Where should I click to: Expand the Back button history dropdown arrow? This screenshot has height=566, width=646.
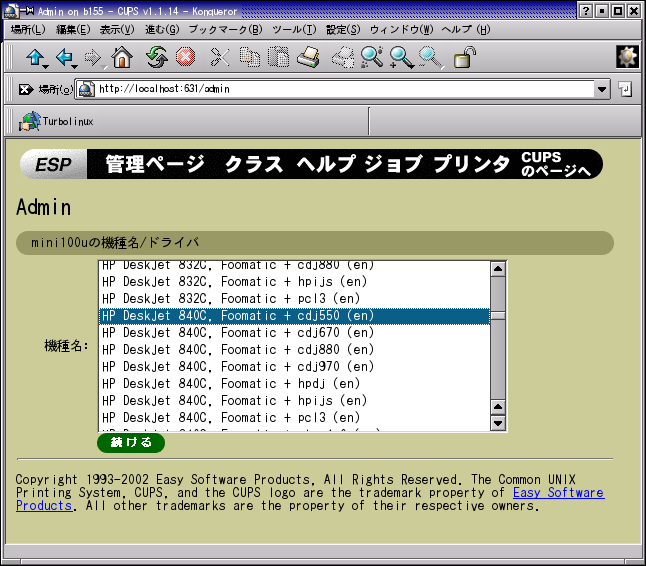tap(75, 66)
